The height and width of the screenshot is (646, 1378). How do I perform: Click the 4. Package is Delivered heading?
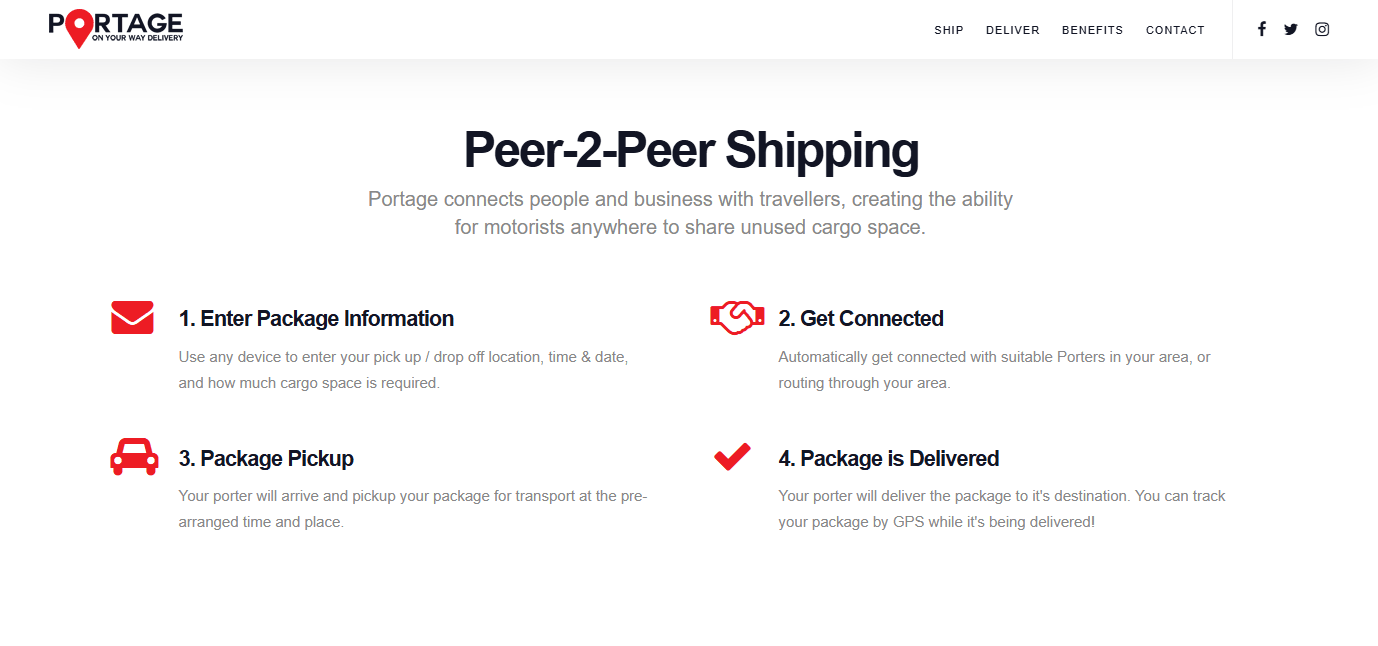pyautogui.click(x=889, y=458)
